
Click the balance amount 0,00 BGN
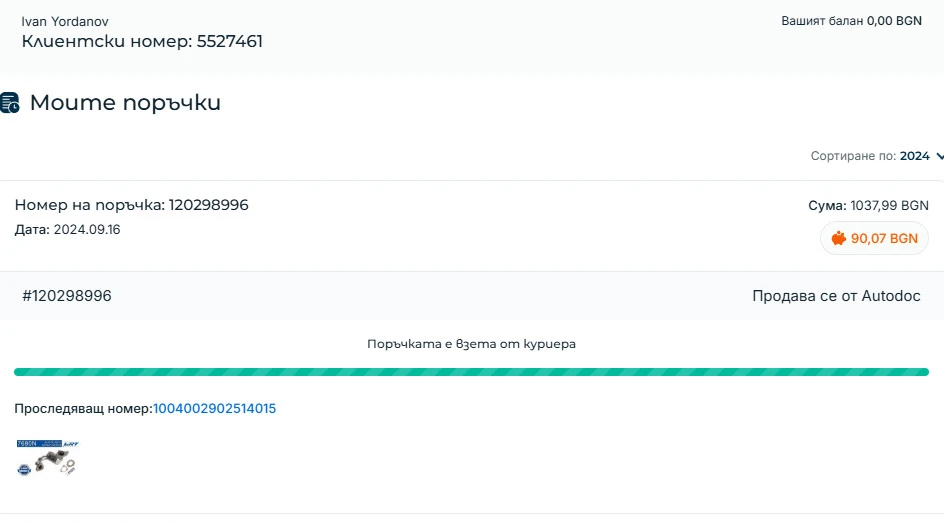(x=894, y=20)
